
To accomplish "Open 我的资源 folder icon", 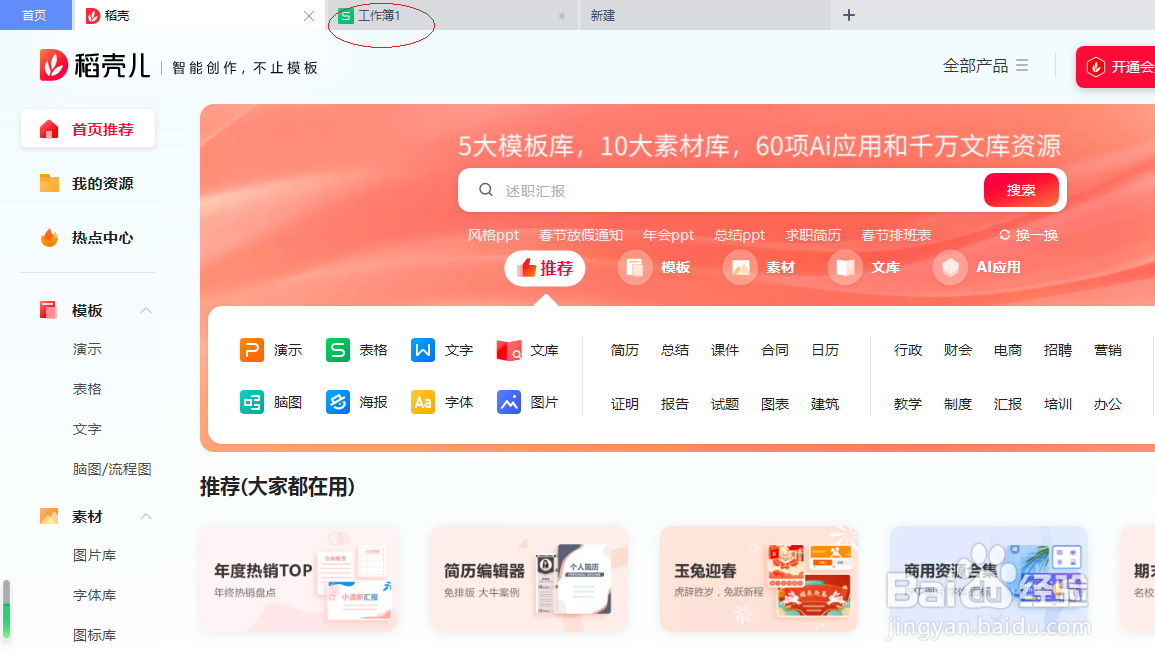I will tap(49, 183).
